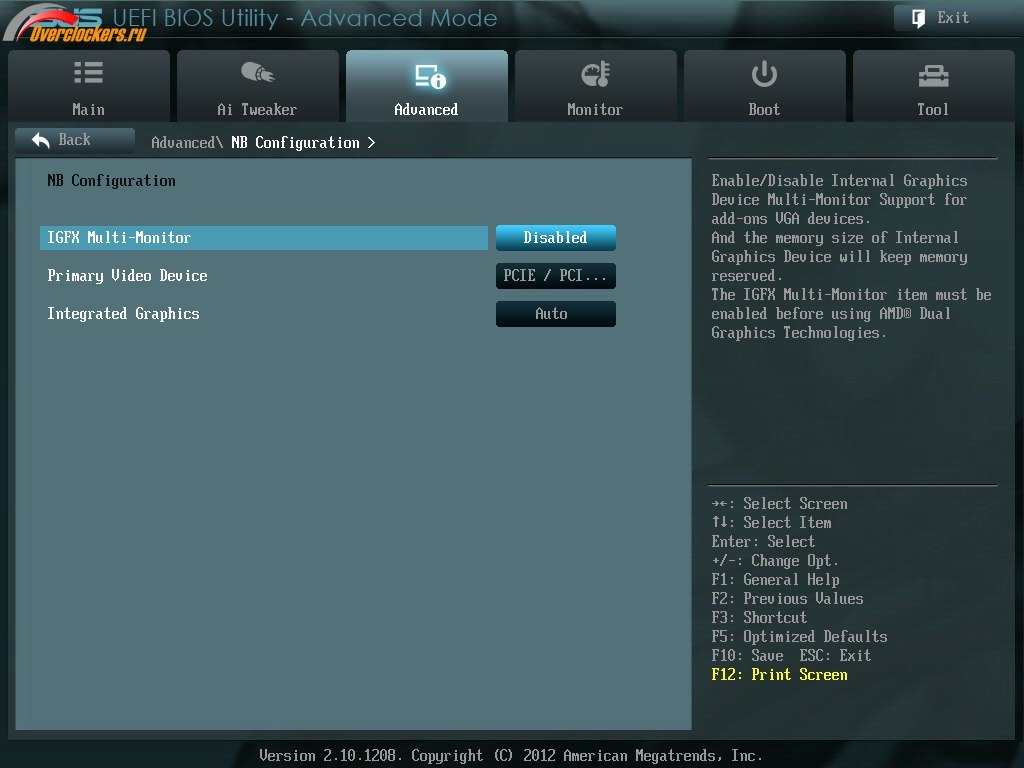Click the F3: Shortcut hint
1024x768 pixels.
[x=759, y=618]
